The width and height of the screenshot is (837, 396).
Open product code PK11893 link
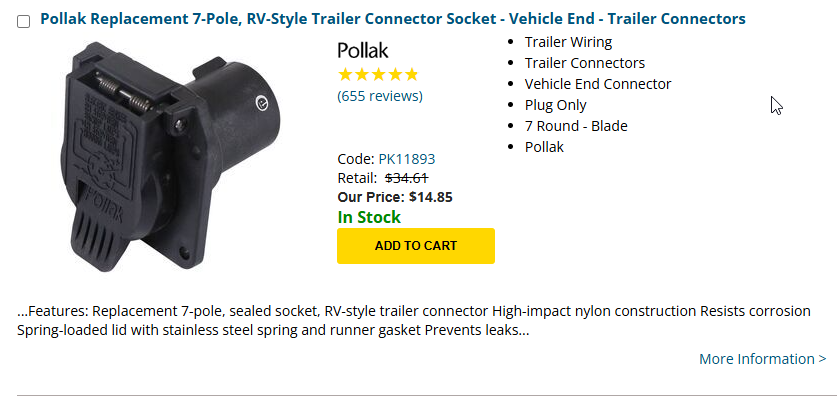pyautogui.click(x=407, y=159)
